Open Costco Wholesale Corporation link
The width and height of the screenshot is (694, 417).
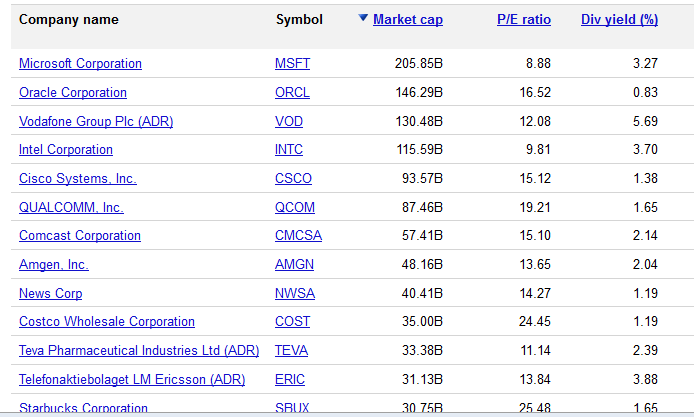107,321
